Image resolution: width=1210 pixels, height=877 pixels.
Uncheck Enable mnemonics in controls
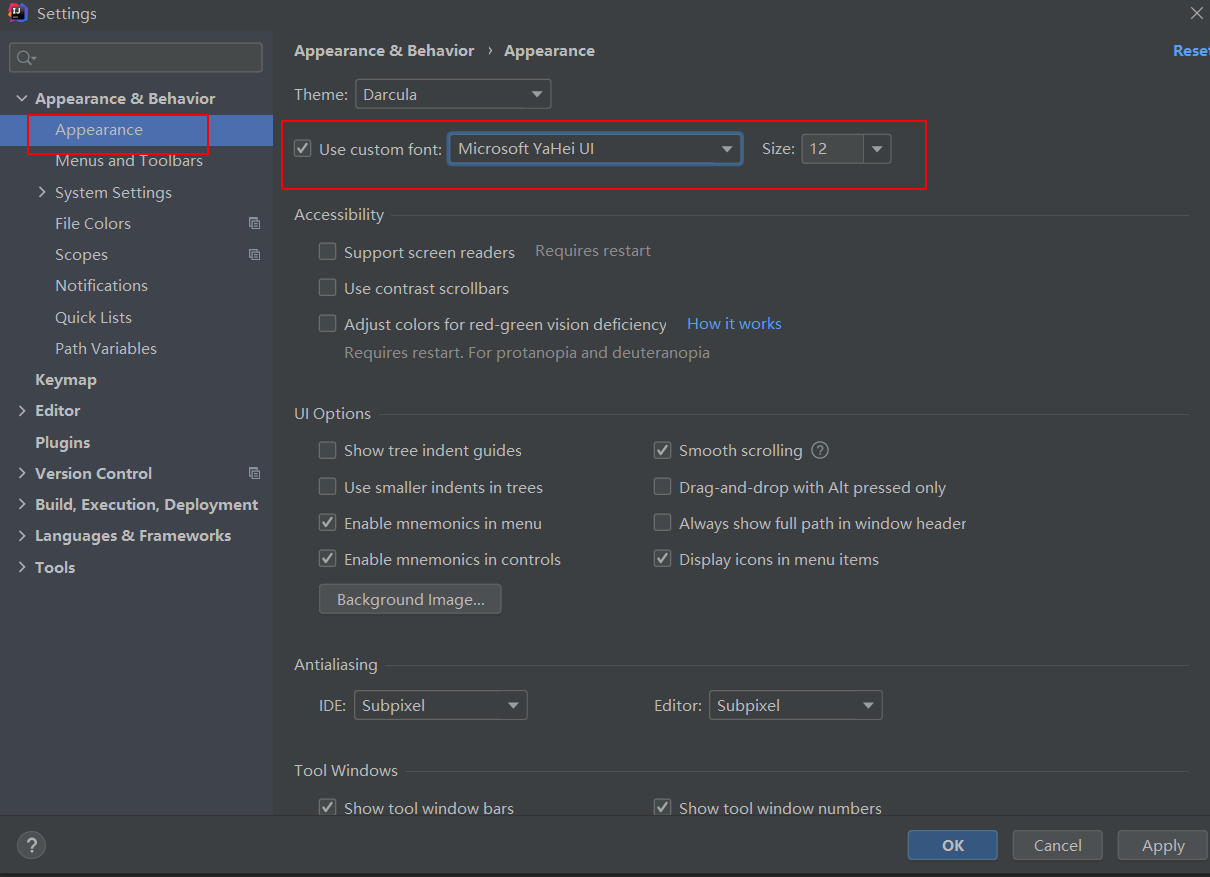point(327,558)
